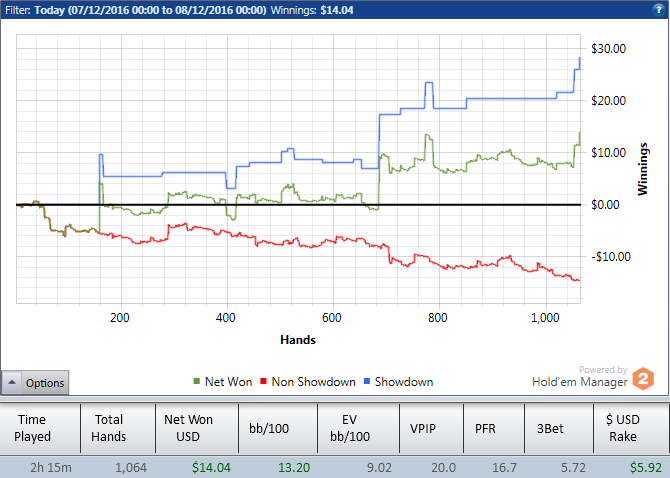Select the 1,064 total hands value
670x478 pixels.
click(x=131, y=468)
